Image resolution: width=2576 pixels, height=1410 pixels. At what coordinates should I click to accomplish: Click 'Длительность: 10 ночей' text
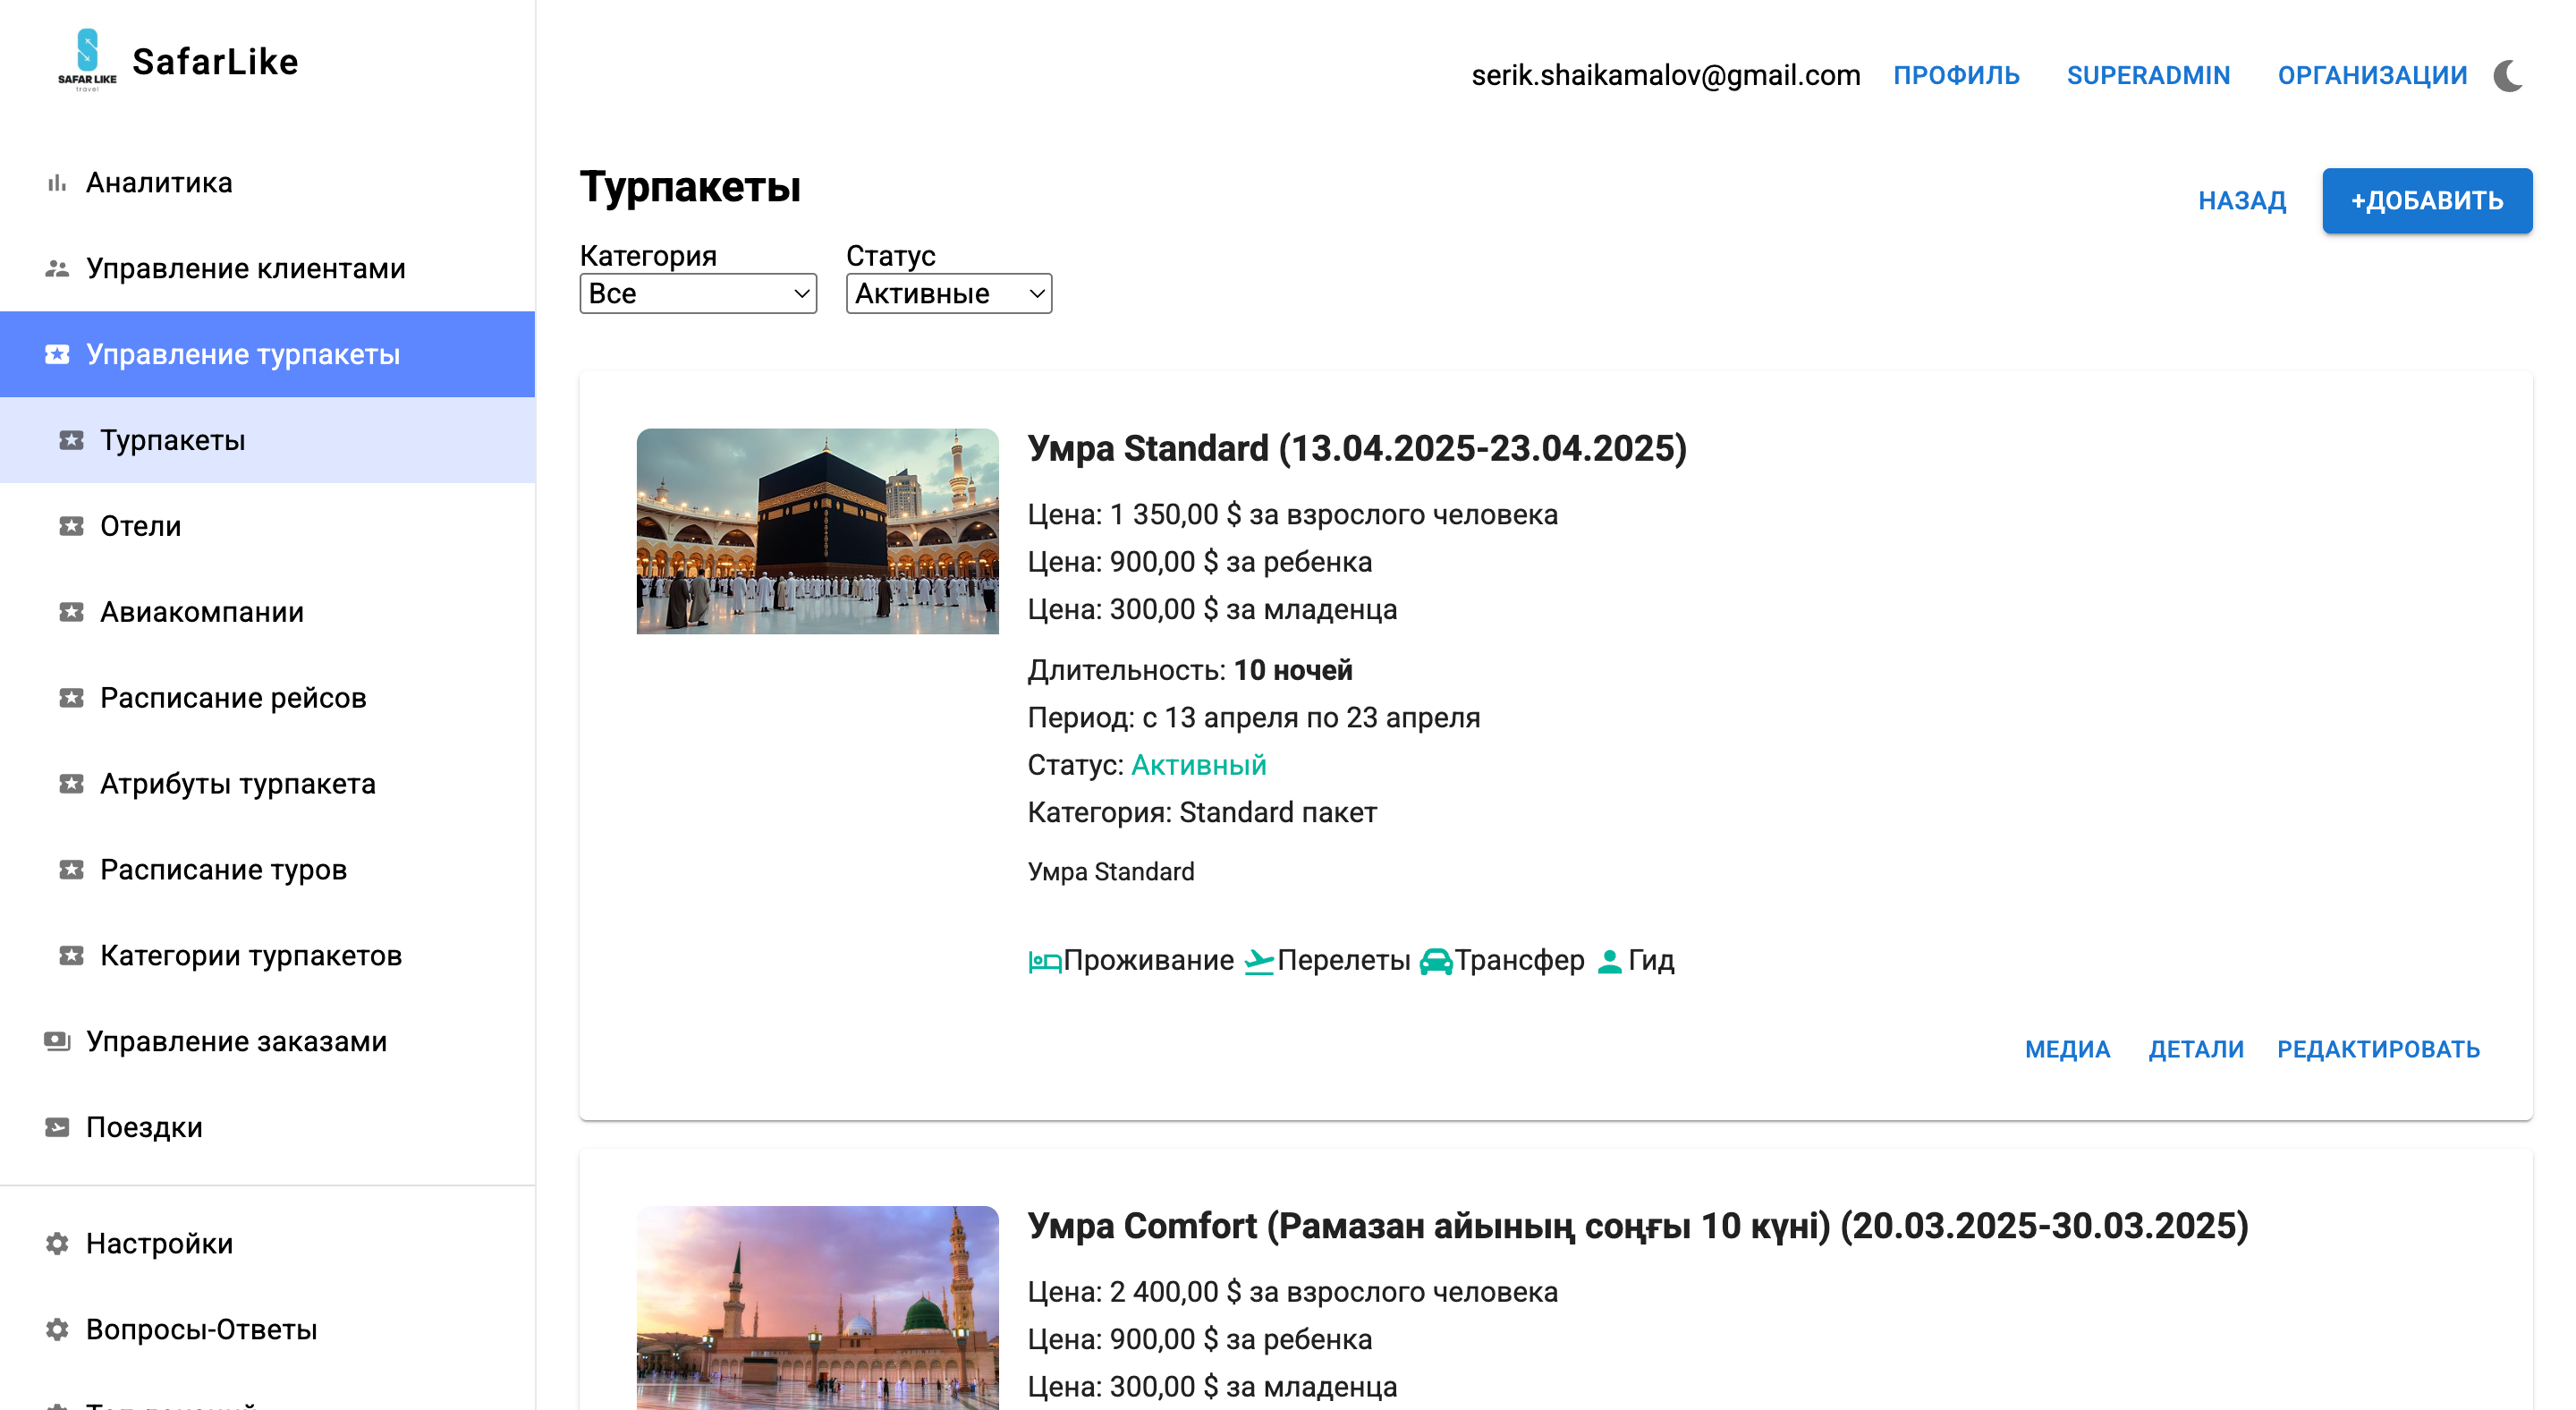click(1190, 671)
